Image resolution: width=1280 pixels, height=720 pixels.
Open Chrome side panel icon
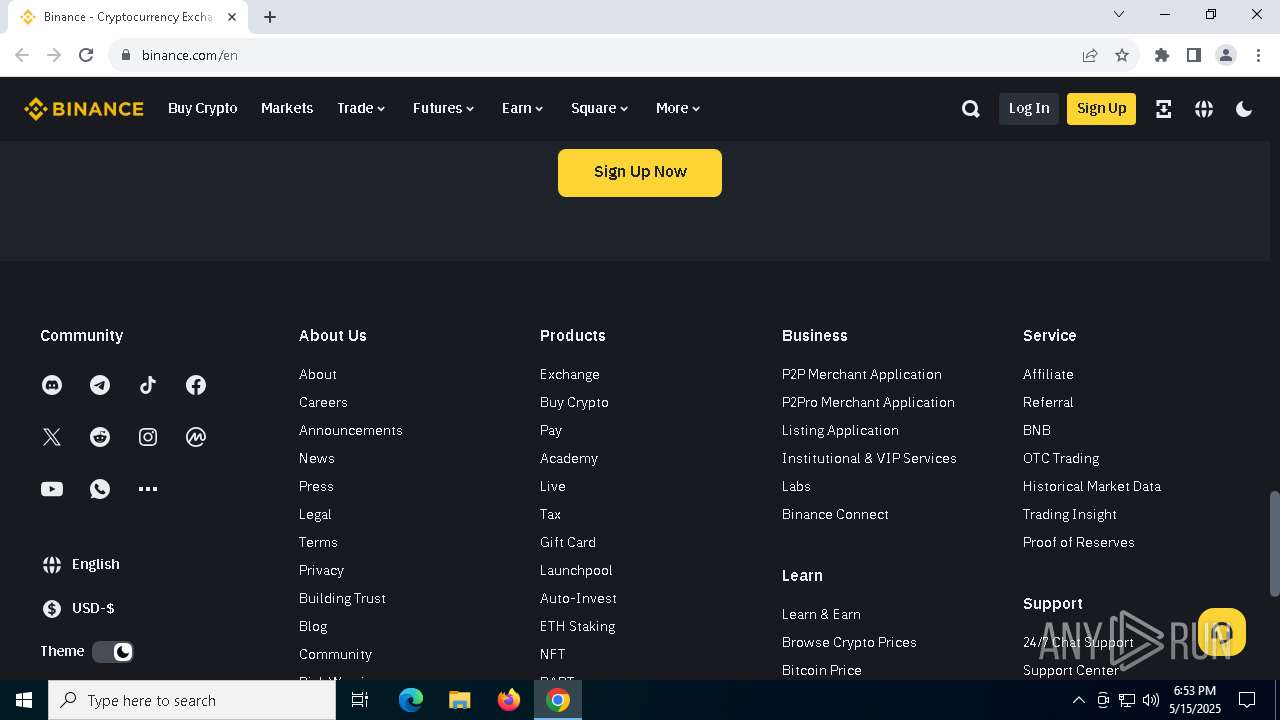coord(1194,55)
